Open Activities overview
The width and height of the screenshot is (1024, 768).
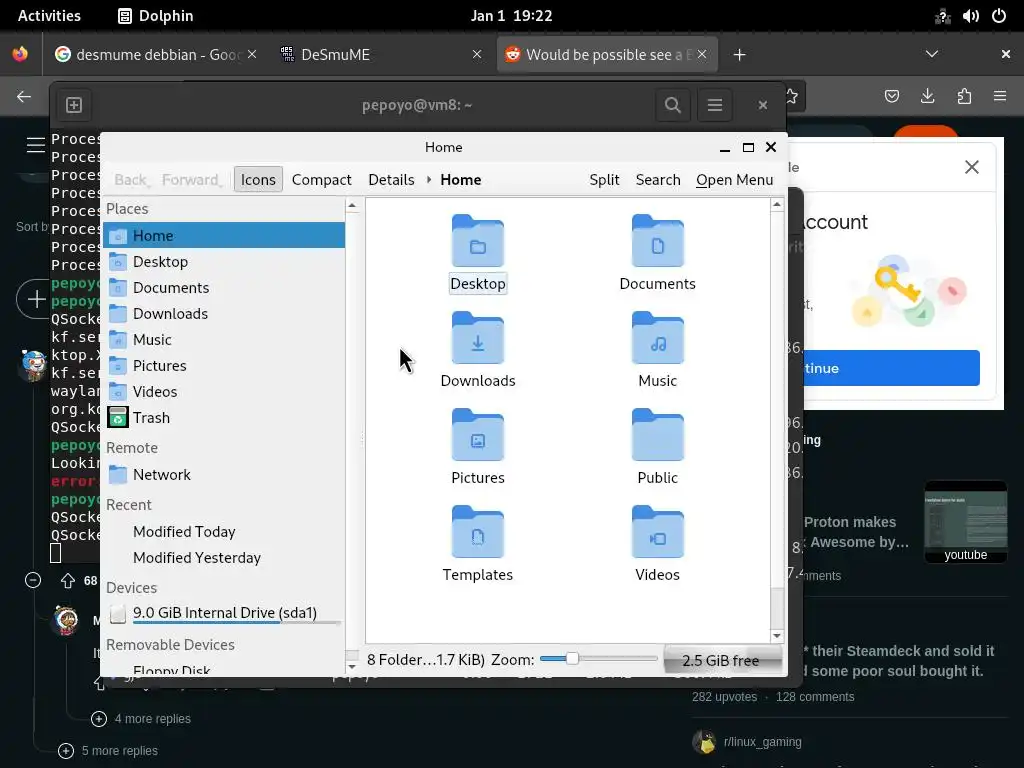point(49,16)
